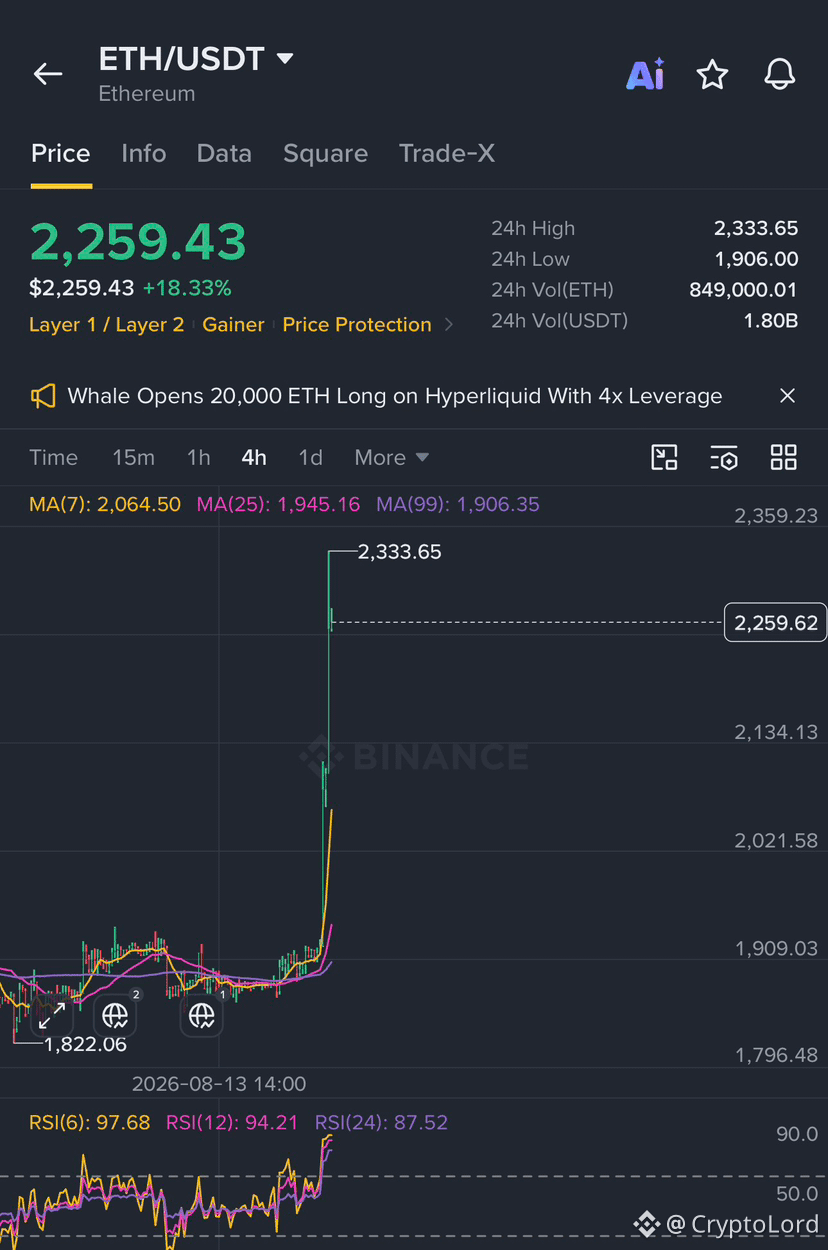This screenshot has height=1250, width=828.
Task: Open the Price Protection tag
Action: 357,325
